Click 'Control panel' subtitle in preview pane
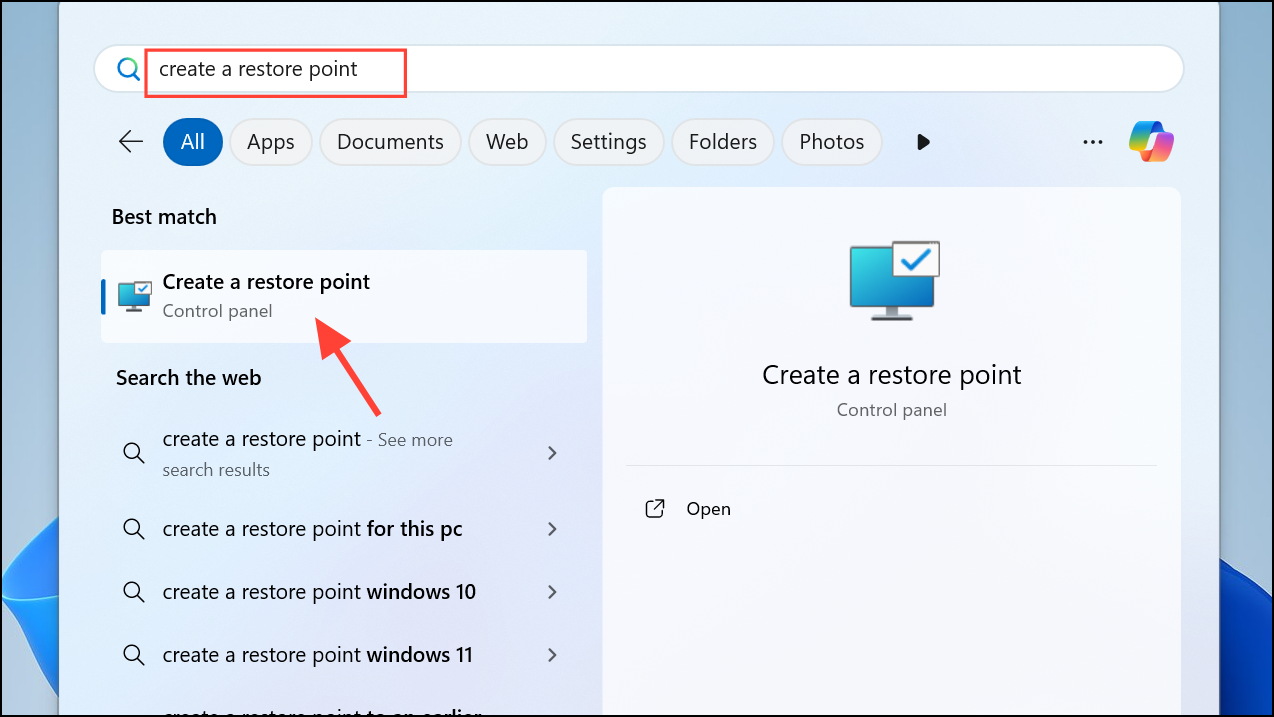The width and height of the screenshot is (1274, 717). click(891, 410)
